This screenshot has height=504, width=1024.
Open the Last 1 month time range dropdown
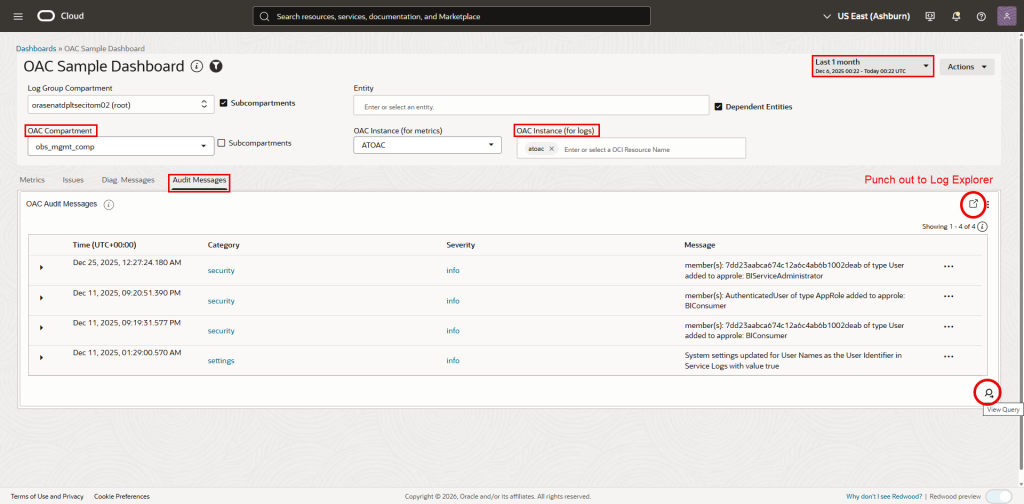pyautogui.click(x=873, y=66)
